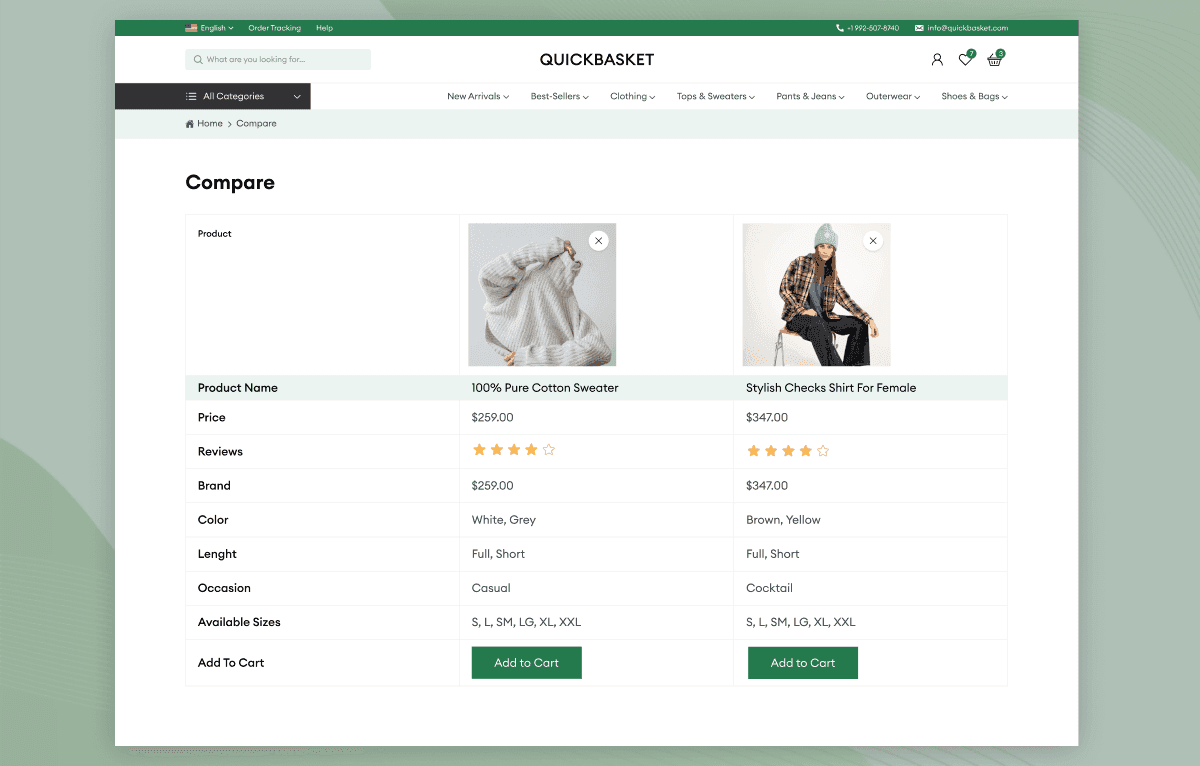
Task: Rate the Cotton Sweater's empty fifth star
Action: point(548,450)
